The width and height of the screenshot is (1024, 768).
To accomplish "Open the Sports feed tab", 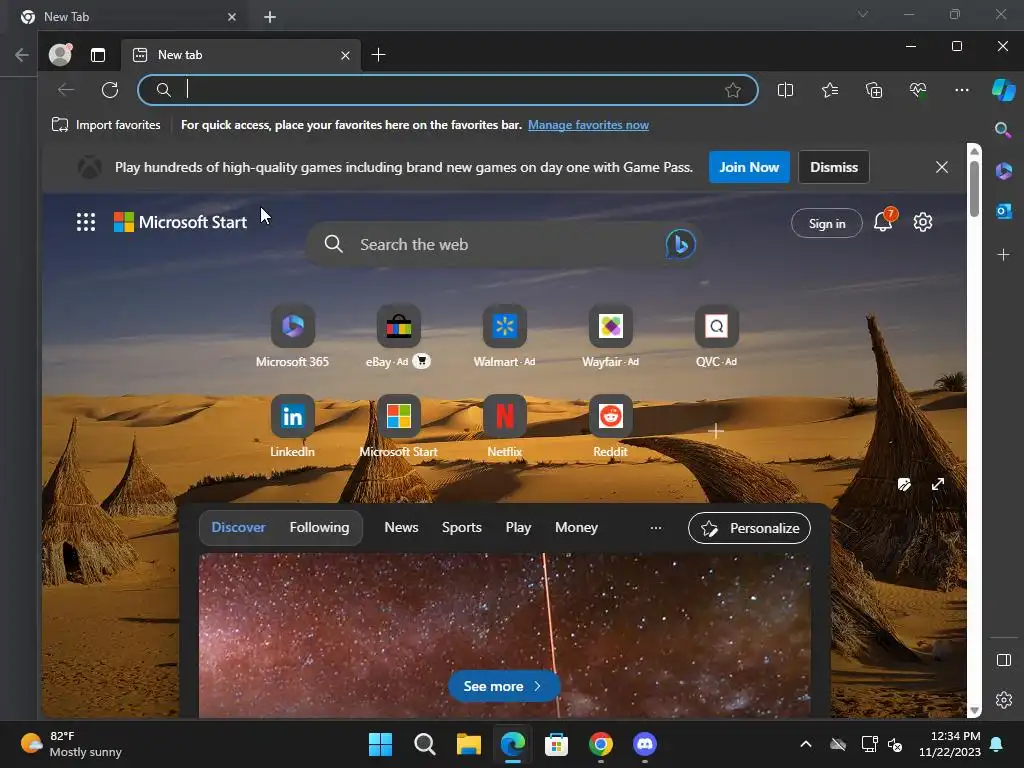I will tap(462, 527).
